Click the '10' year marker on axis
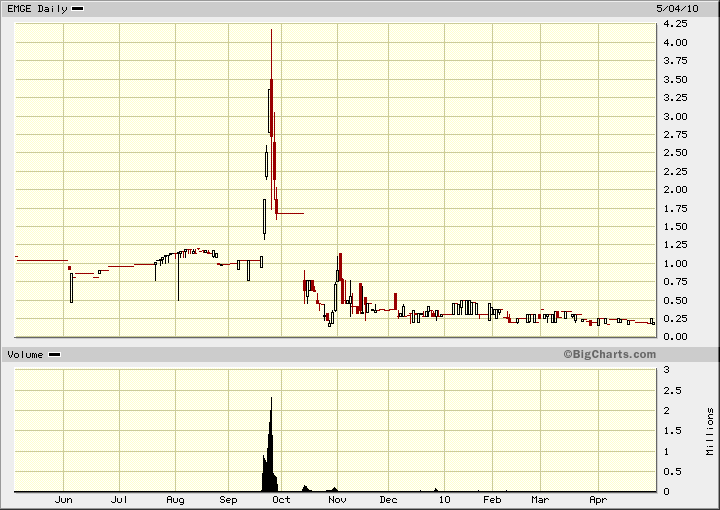 444,499
